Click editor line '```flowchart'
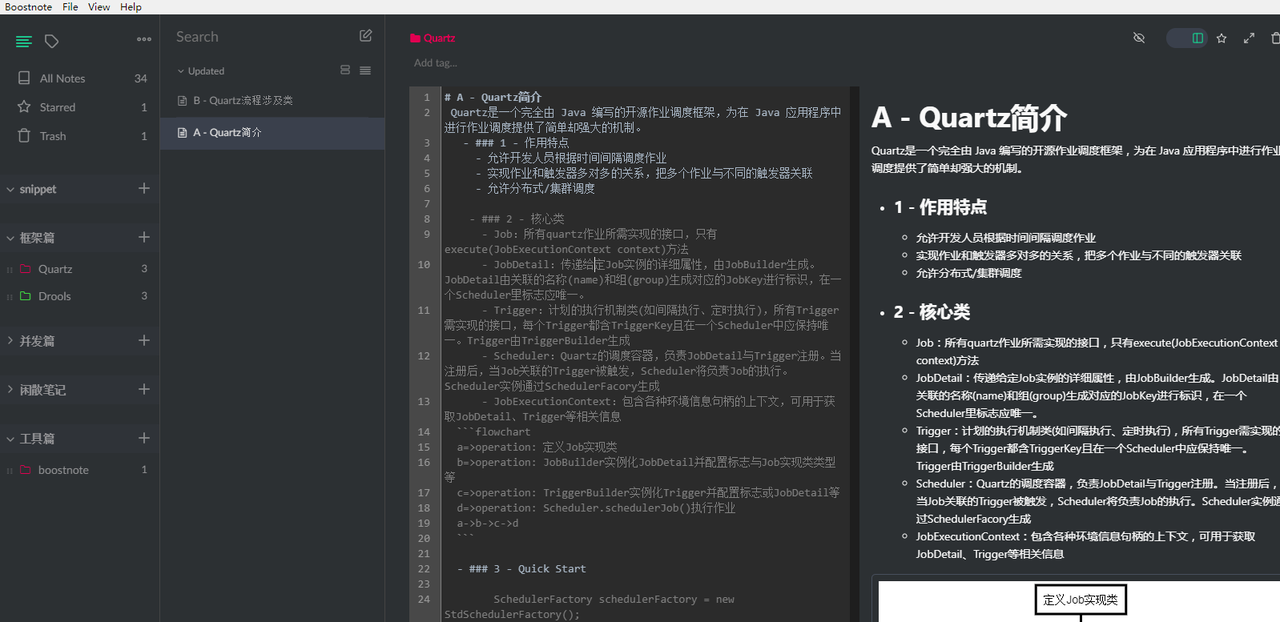The width and height of the screenshot is (1280, 622). coord(494,432)
